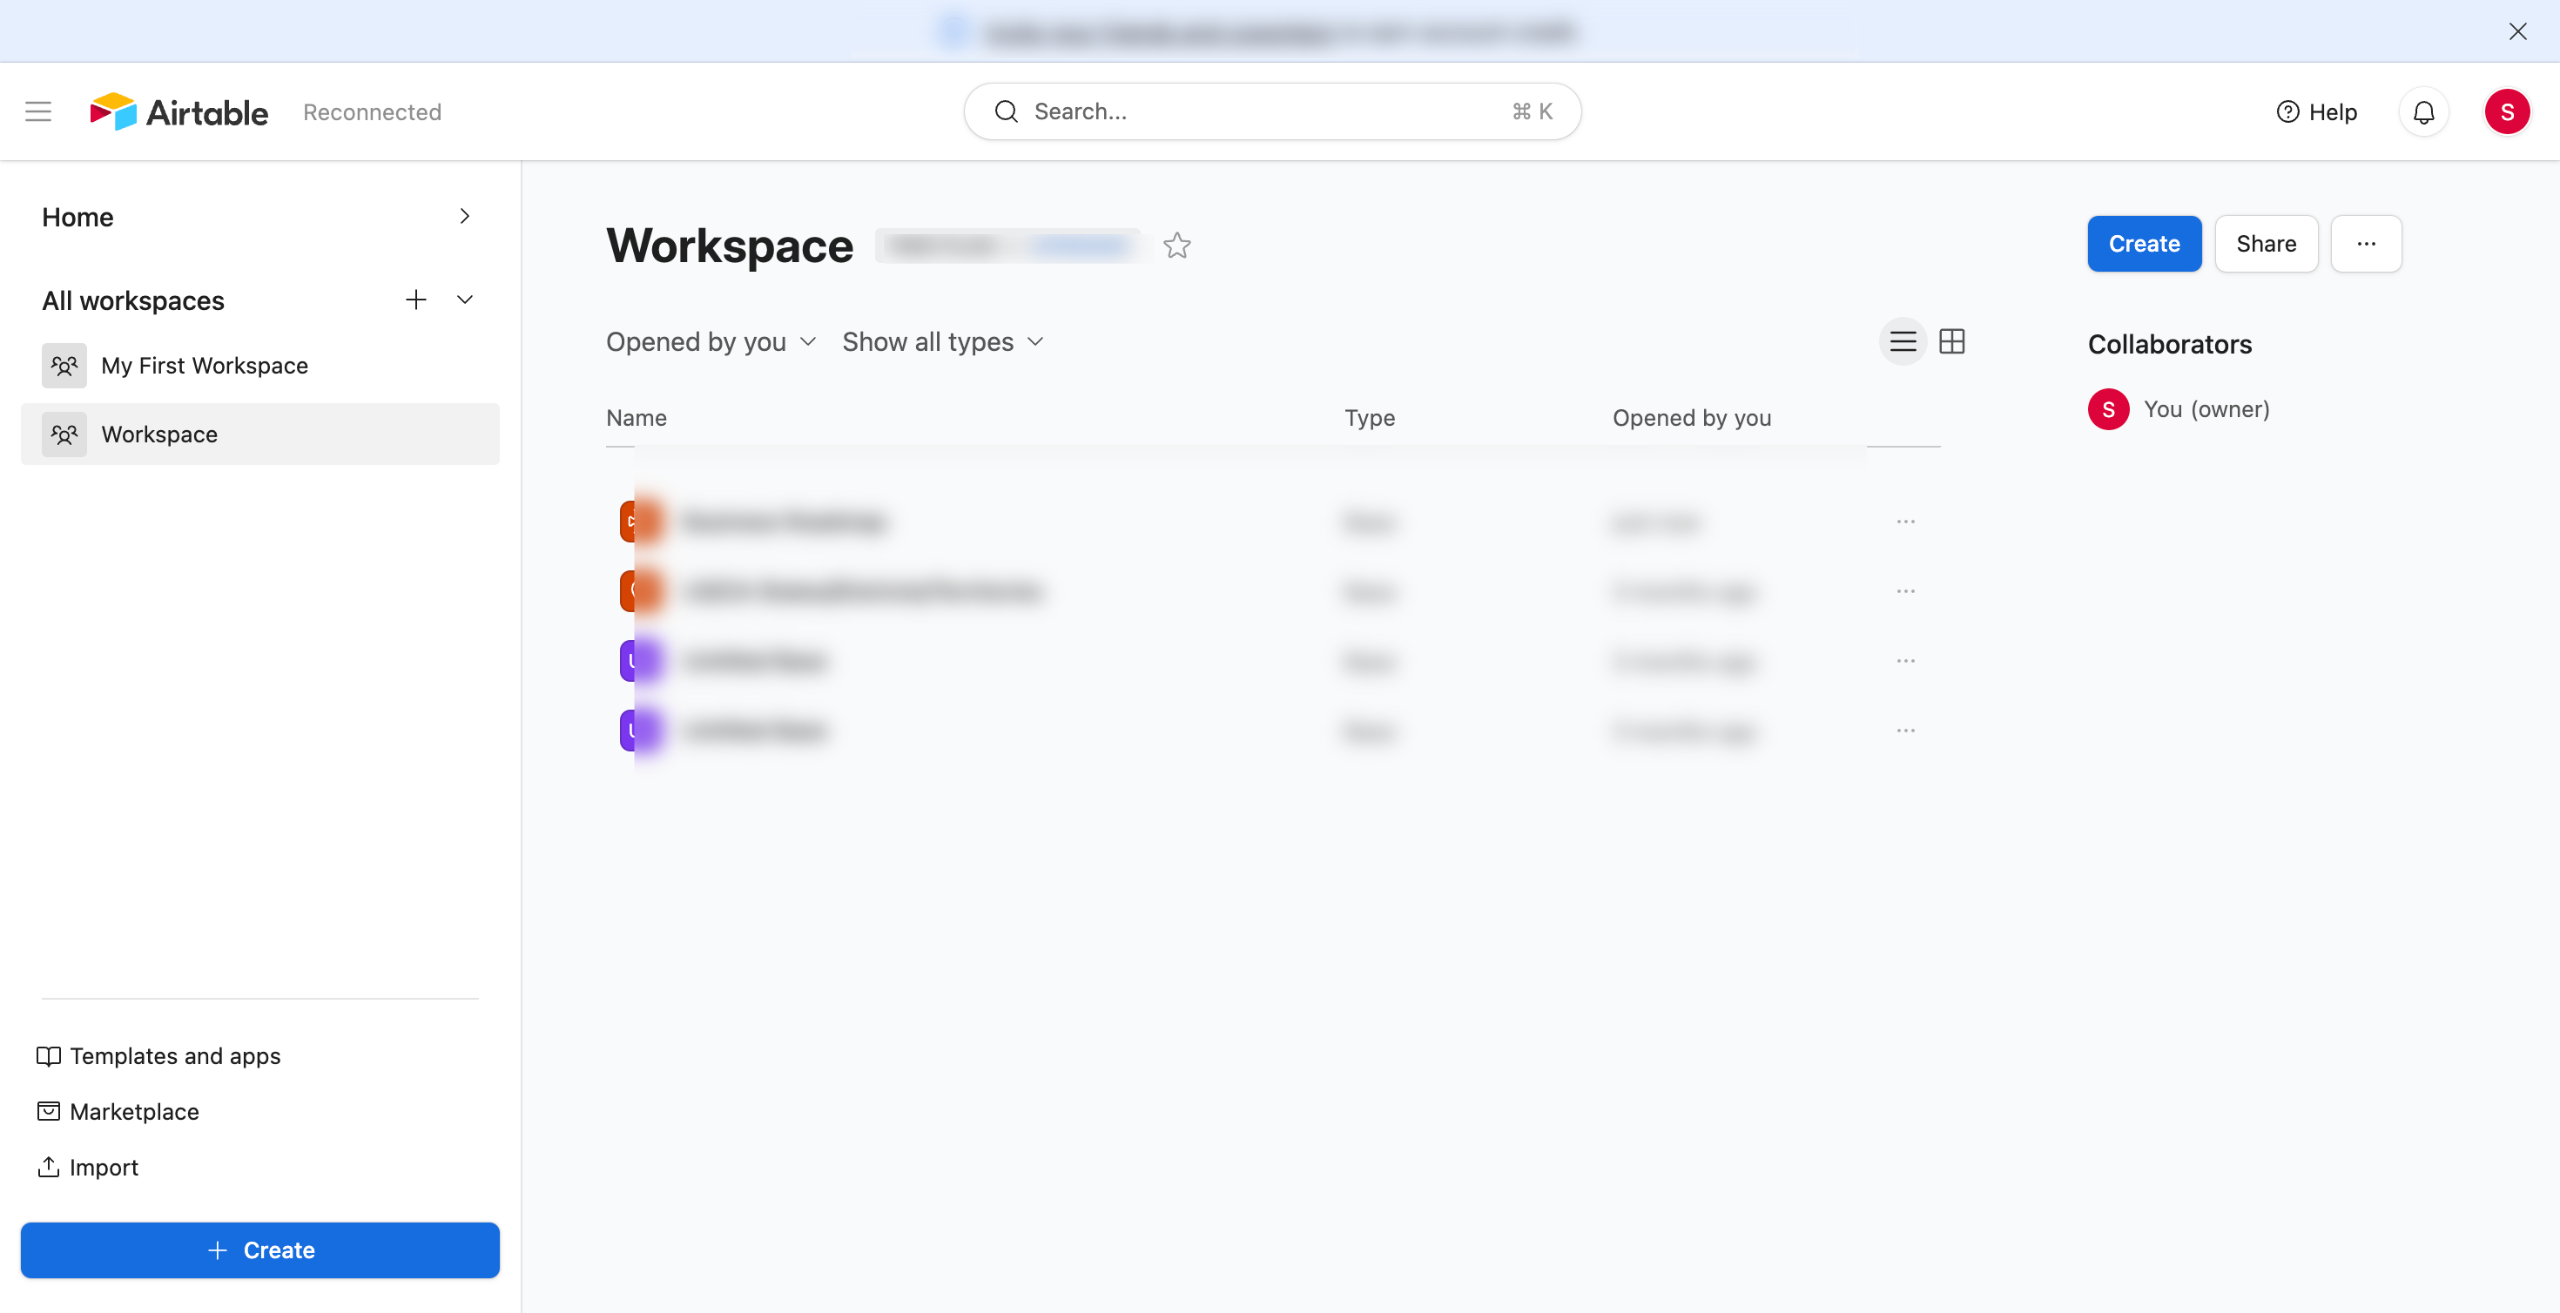This screenshot has height=1313, width=2560.
Task: Switch to grid view layout
Action: tap(1952, 342)
